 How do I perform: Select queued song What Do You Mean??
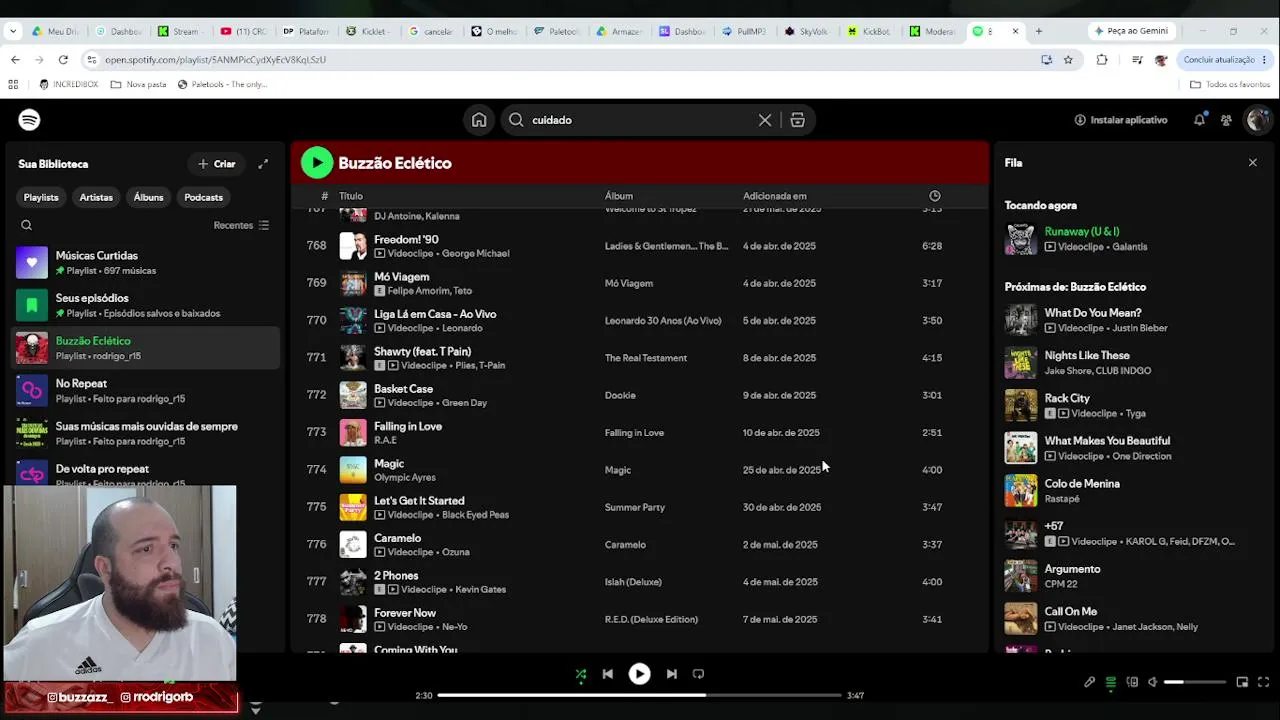1093,313
